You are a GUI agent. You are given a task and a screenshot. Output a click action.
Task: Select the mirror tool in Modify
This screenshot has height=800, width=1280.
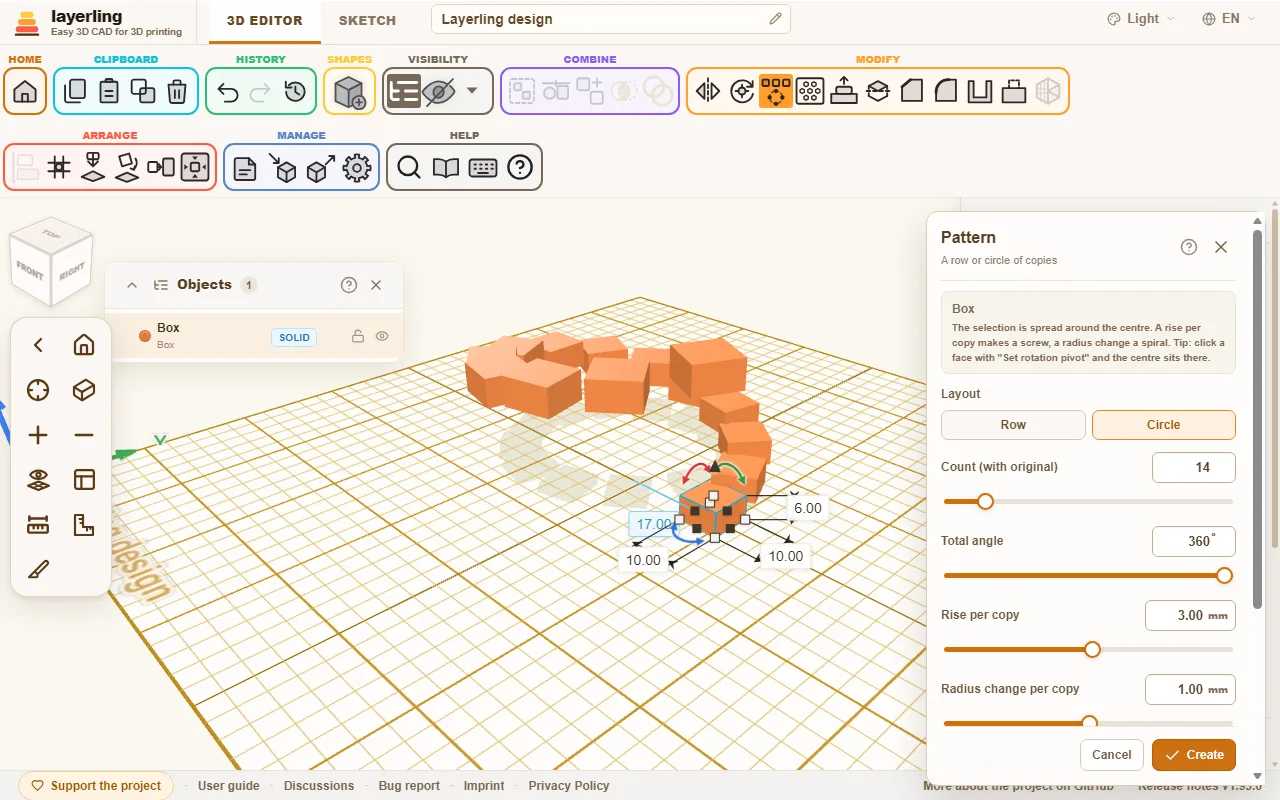pyautogui.click(x=708, y=92)
